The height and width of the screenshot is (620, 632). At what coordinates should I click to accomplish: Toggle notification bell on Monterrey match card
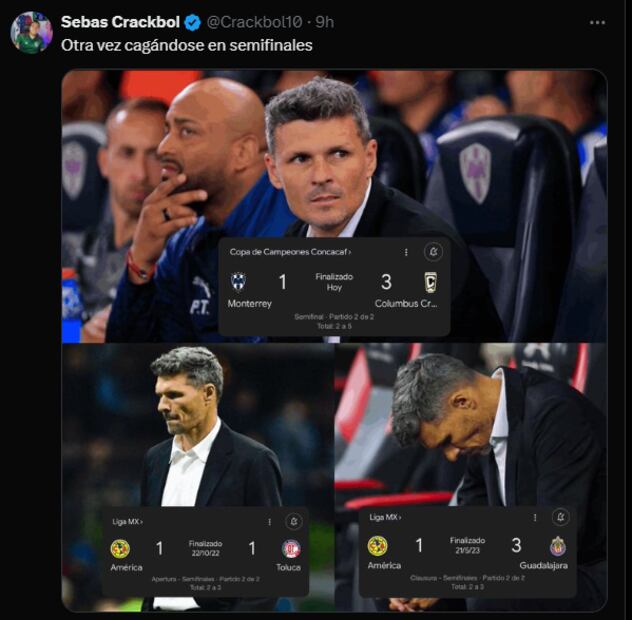point(433,252)
